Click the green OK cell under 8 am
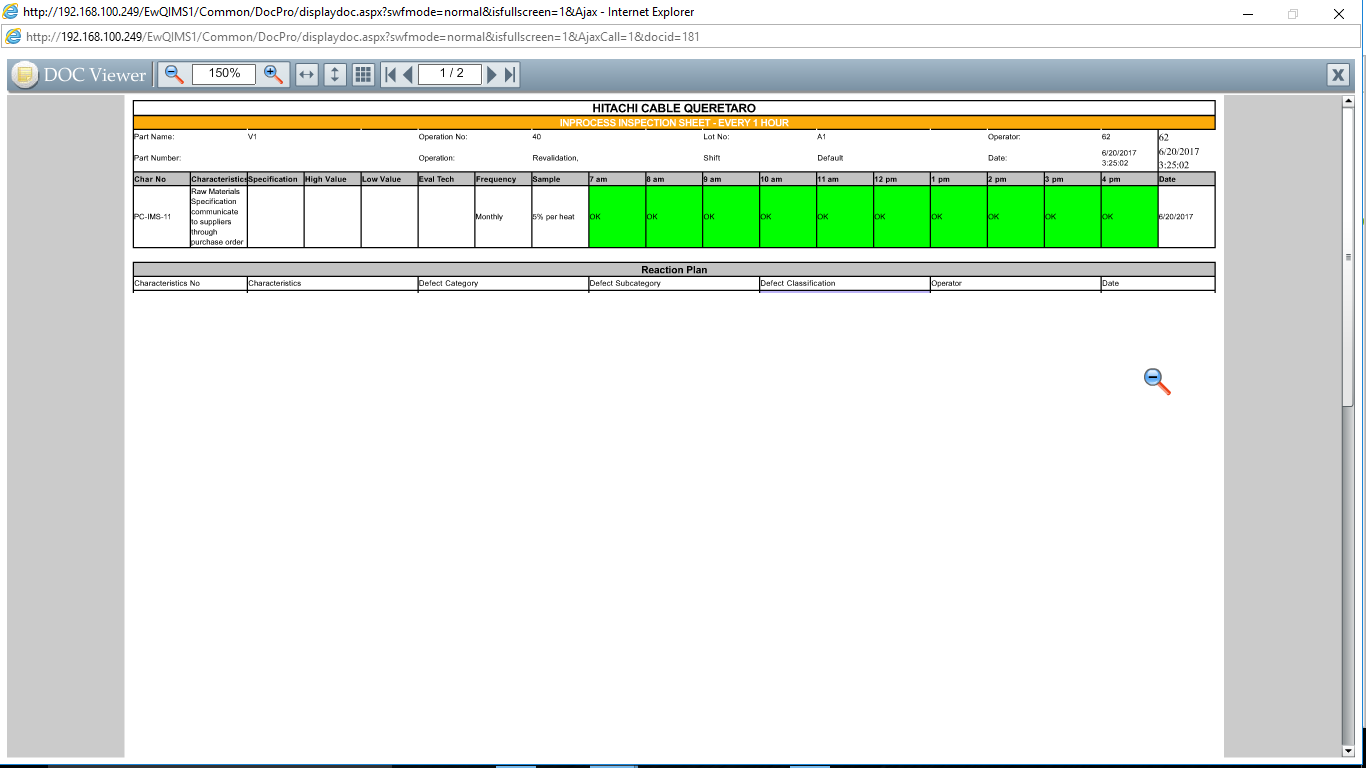 675,216
